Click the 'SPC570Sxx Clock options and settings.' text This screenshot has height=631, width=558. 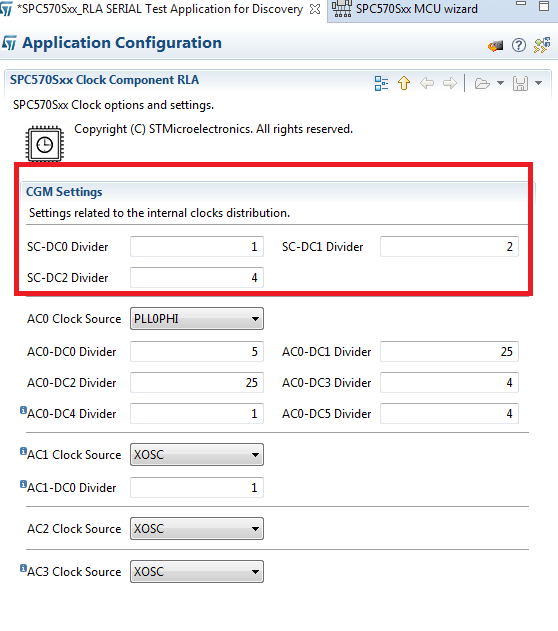coord(113,105)
